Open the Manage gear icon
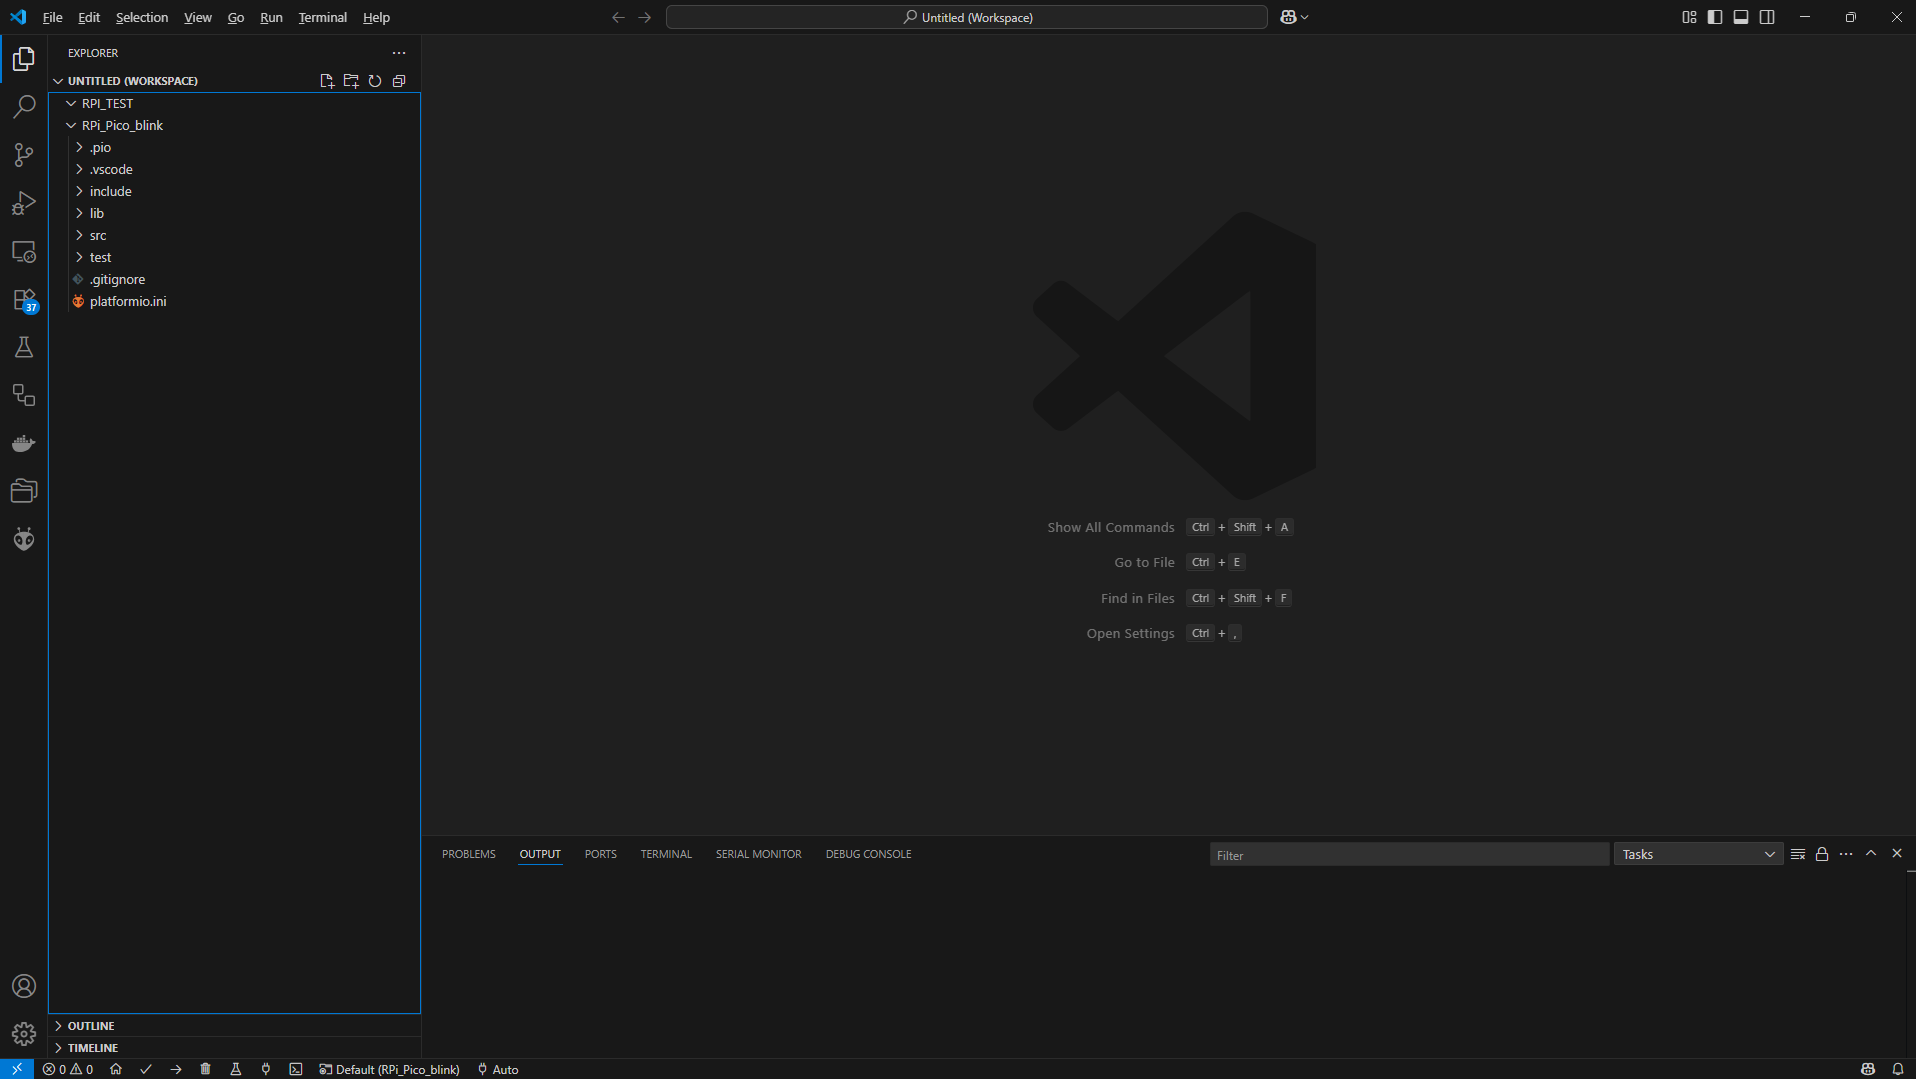This screenshot has height=1079, width=1916. [x=24, y=1034]
